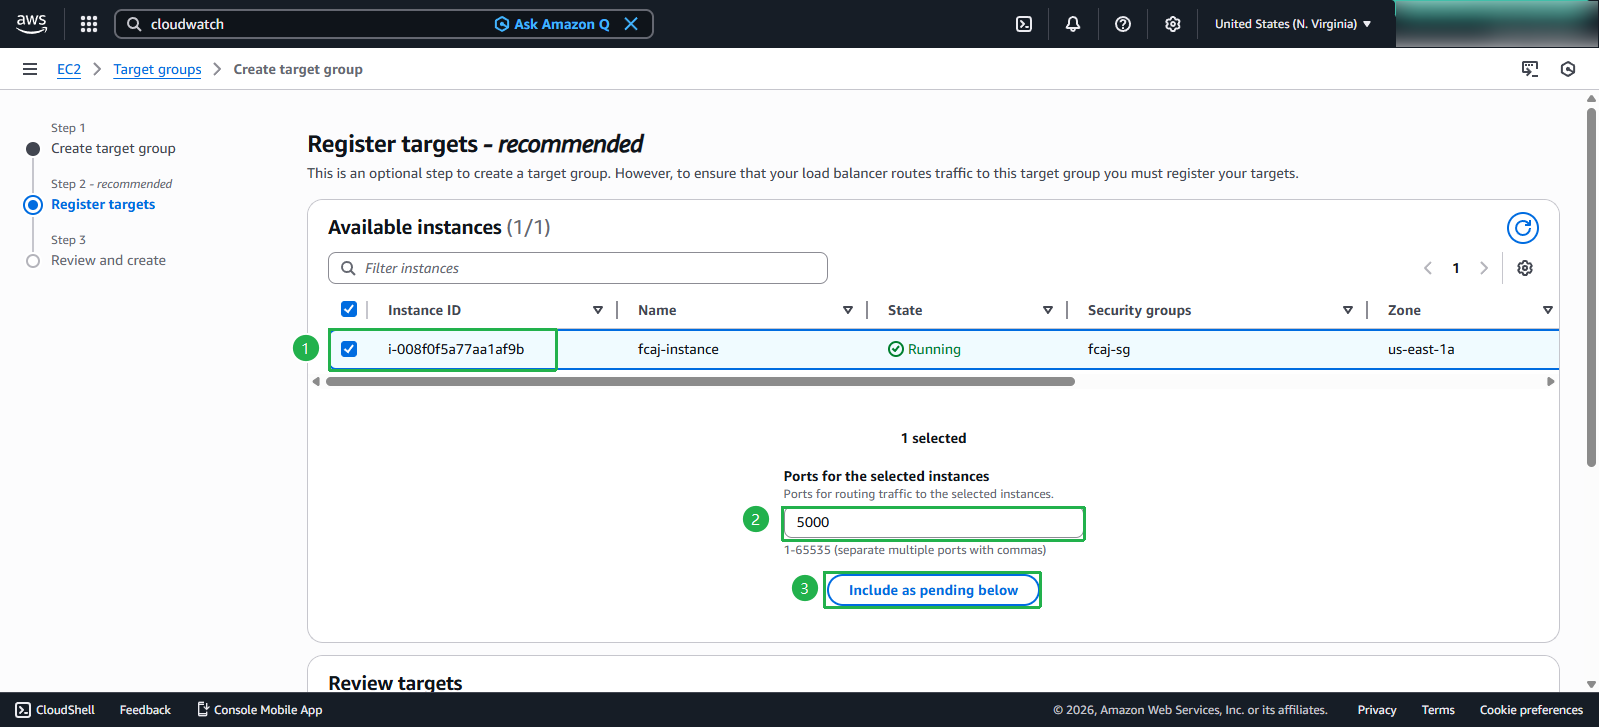Open the services grid menu
The width and height of the screenshot is (1599, 727).
coord(89,24)
